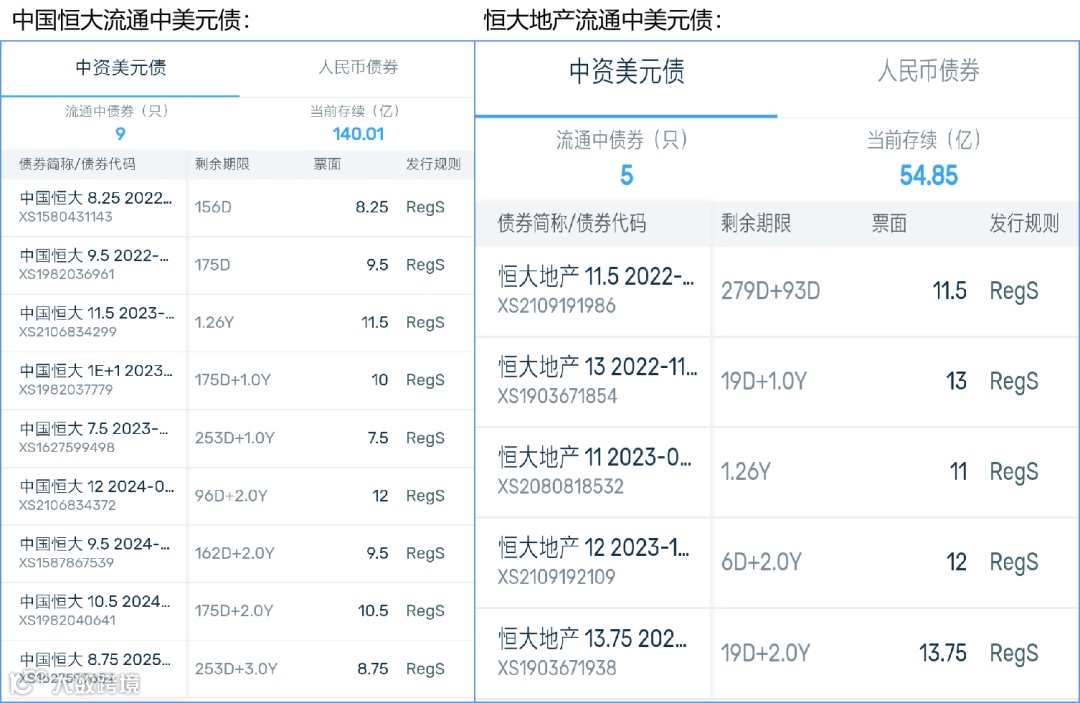Open bond 中国恒大 9.5 2024 row

(238, 554)
